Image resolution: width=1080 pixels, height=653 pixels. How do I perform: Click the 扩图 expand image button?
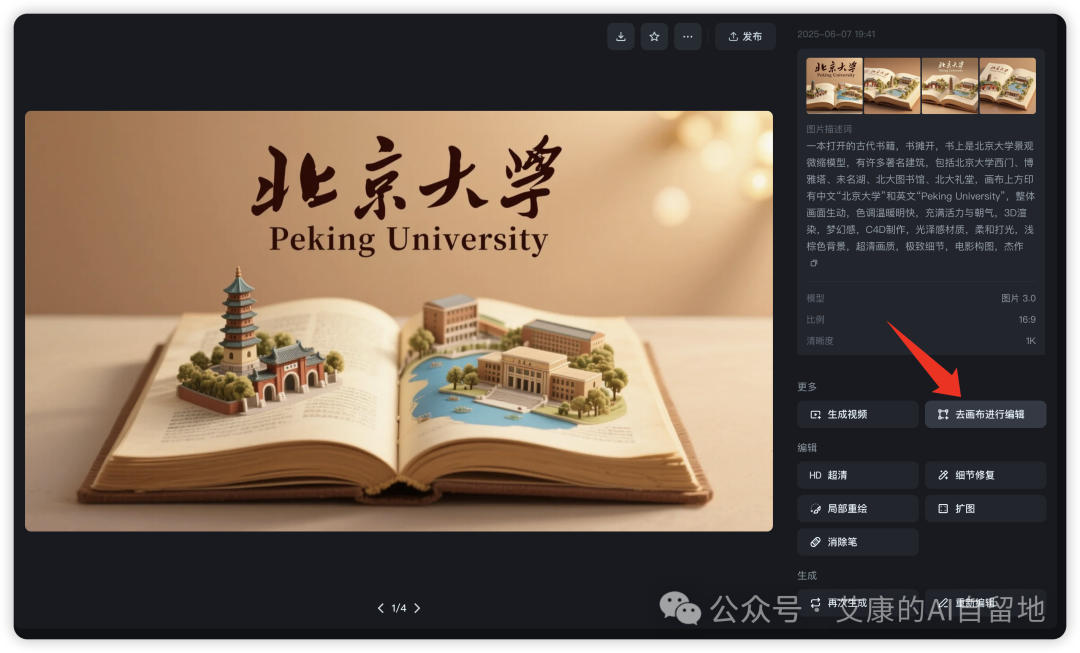point(986,508)
